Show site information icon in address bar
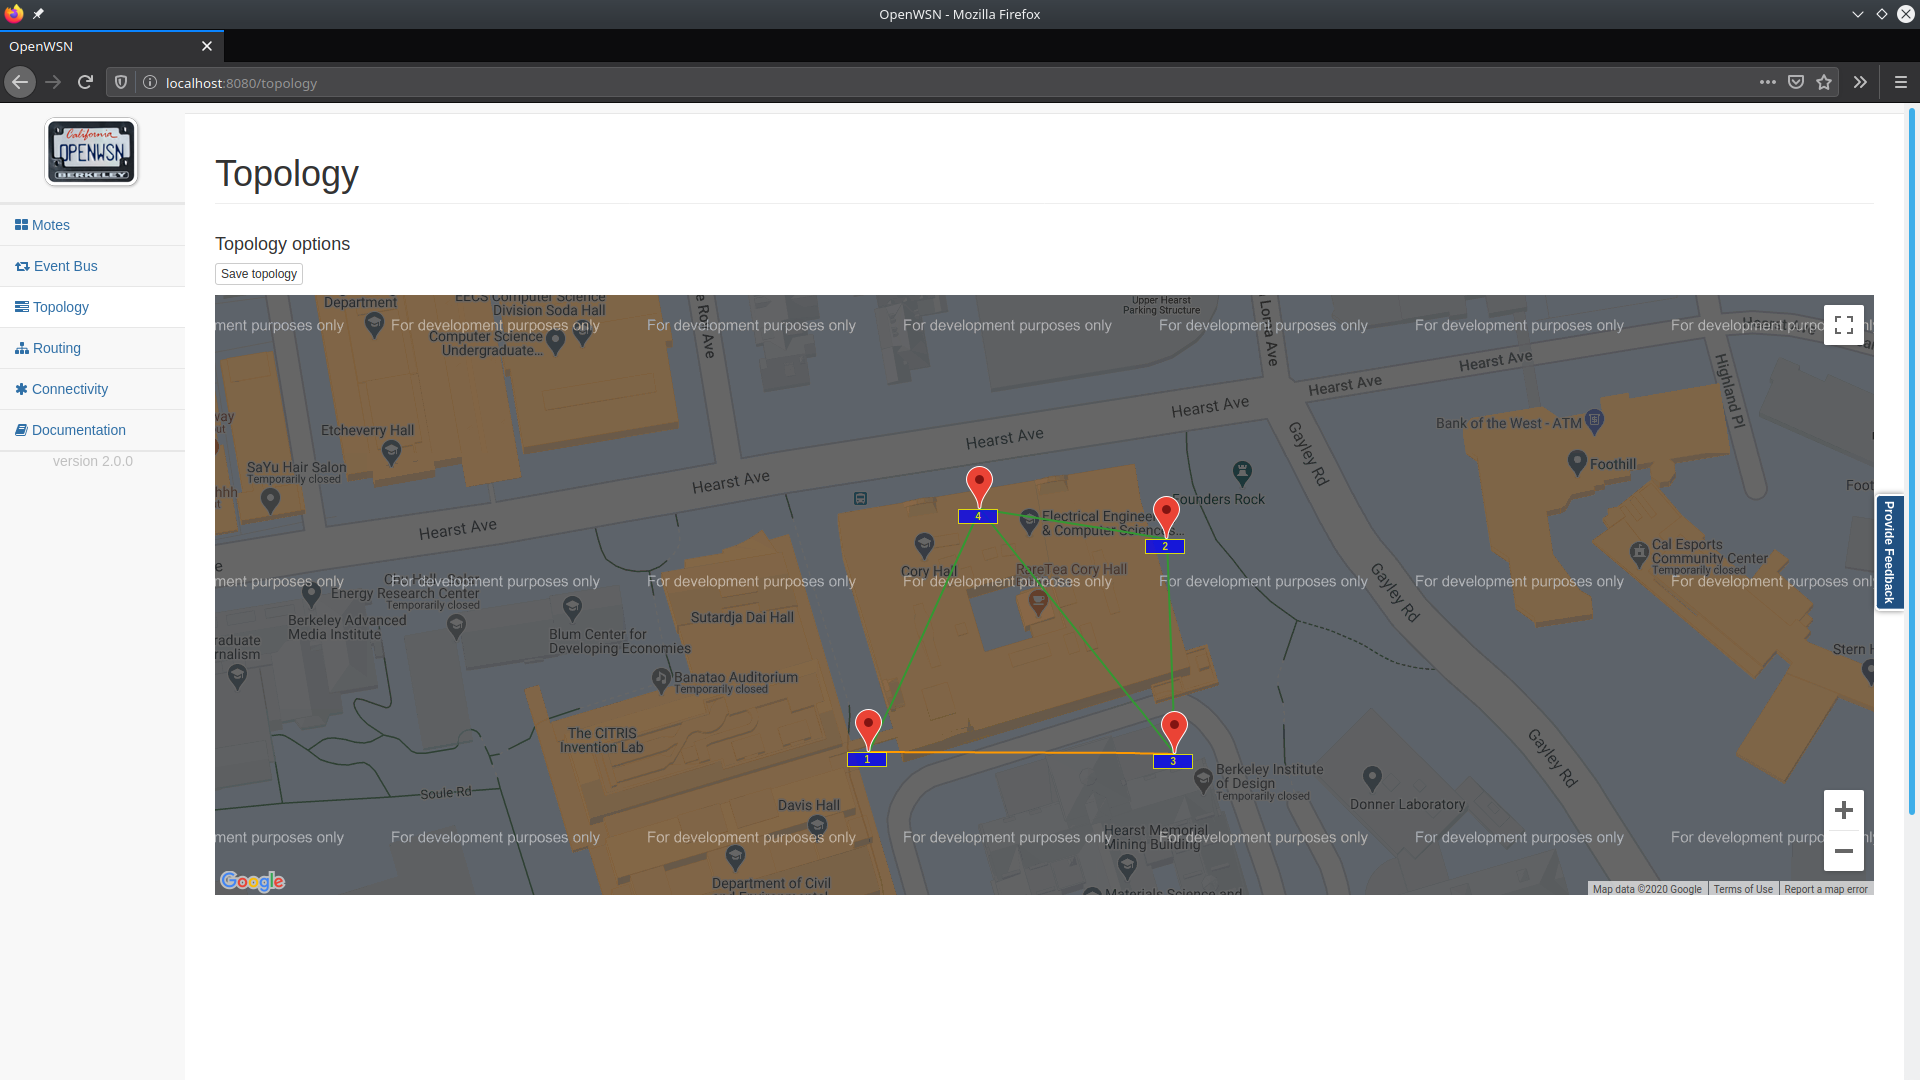This screenshot has height=1080, width=1920. [x=150, y=83]
